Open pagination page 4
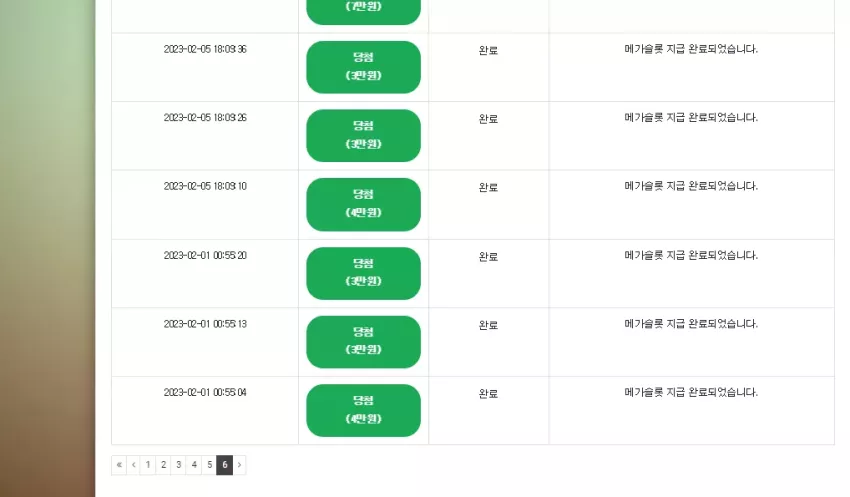 click(194, 464)
